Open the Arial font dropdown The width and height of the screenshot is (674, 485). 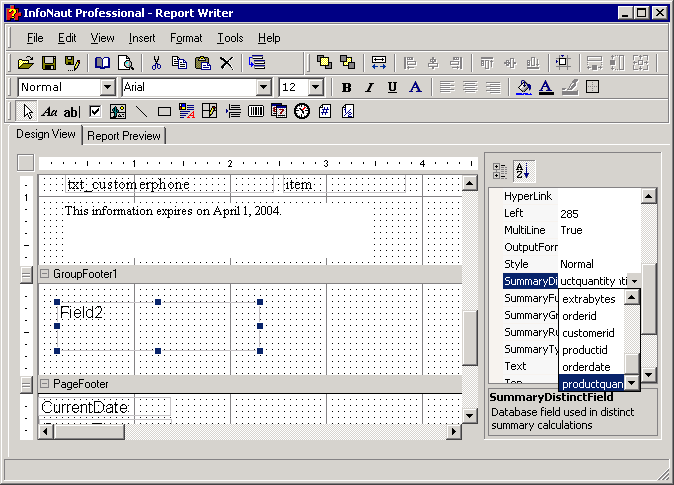tap(264, 87)
